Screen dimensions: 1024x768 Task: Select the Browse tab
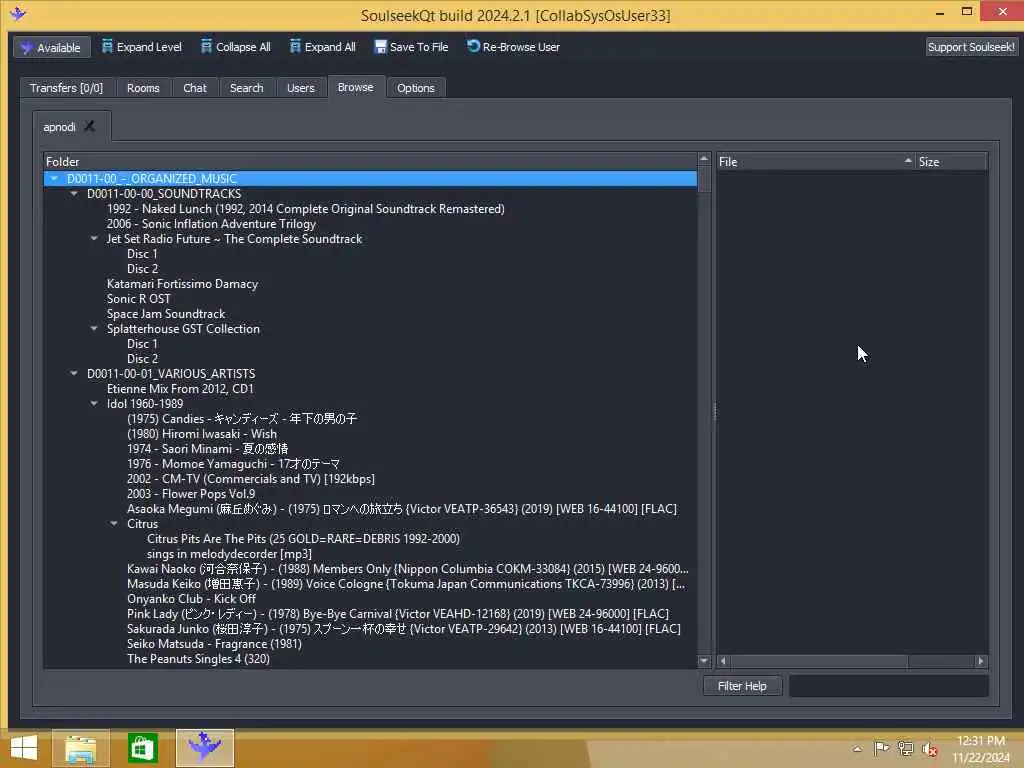355,87
